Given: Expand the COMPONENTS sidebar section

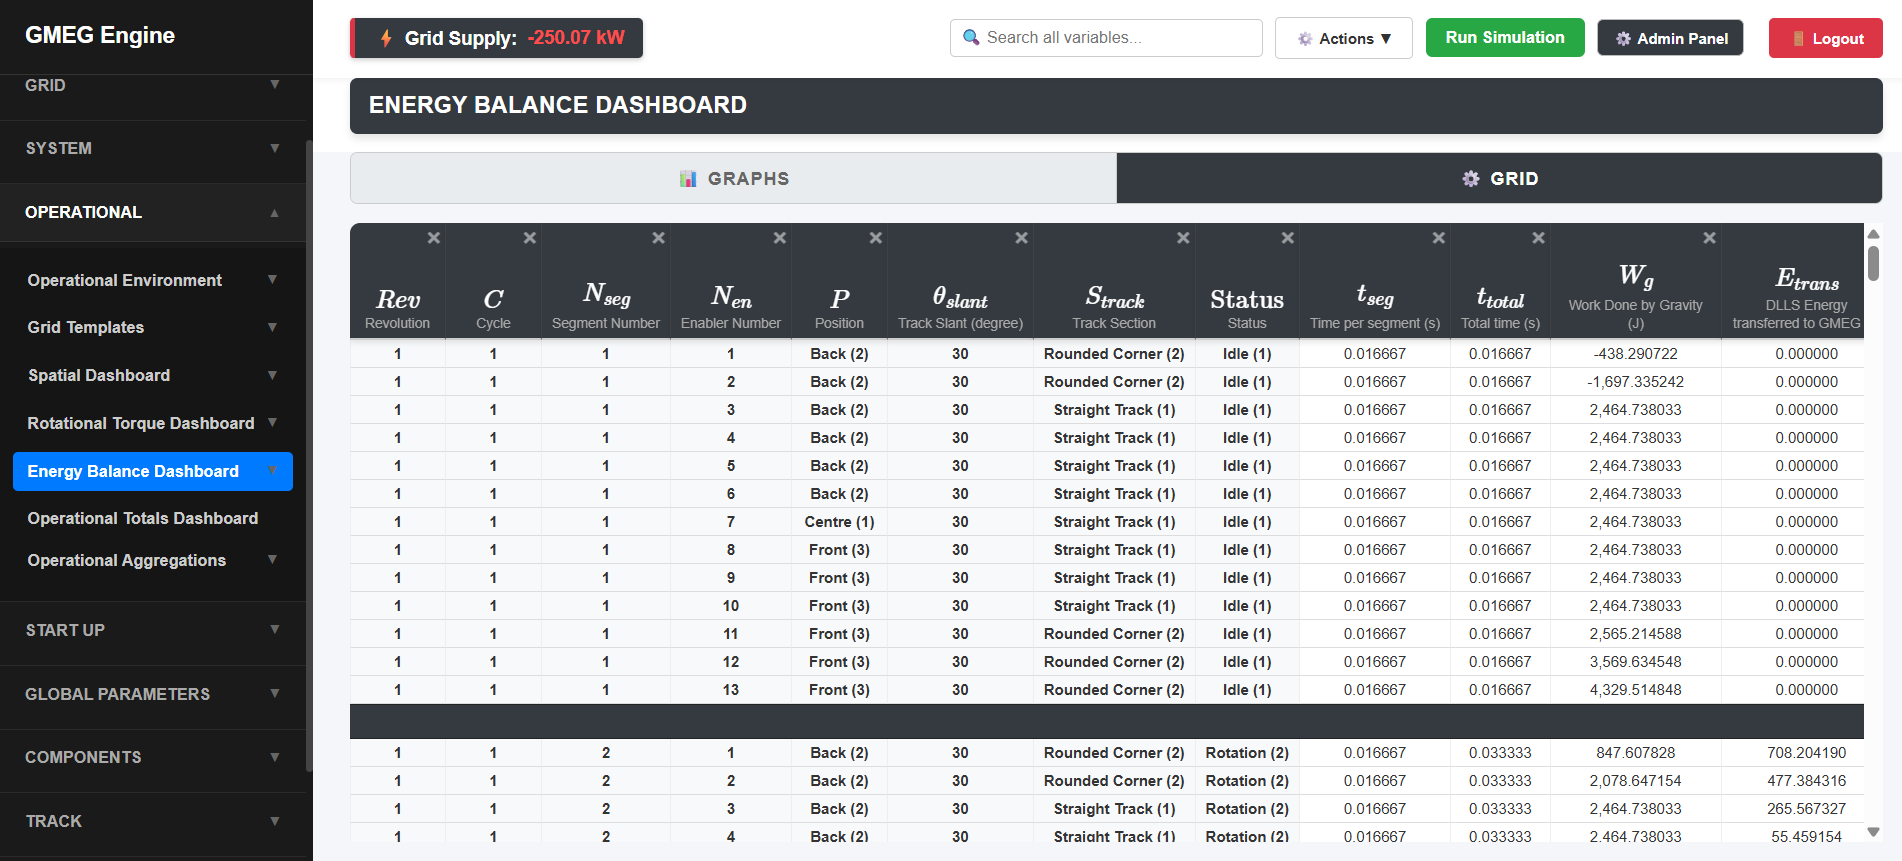Looking at the screenshot, I should pos(153,757).
